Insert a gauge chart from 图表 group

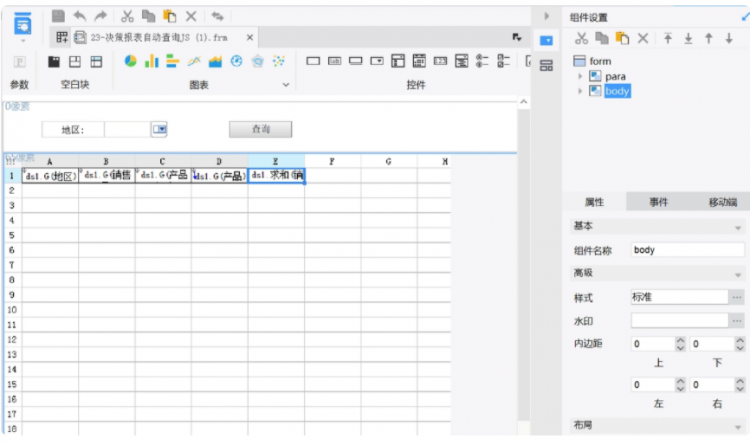(x=236, y=61)
